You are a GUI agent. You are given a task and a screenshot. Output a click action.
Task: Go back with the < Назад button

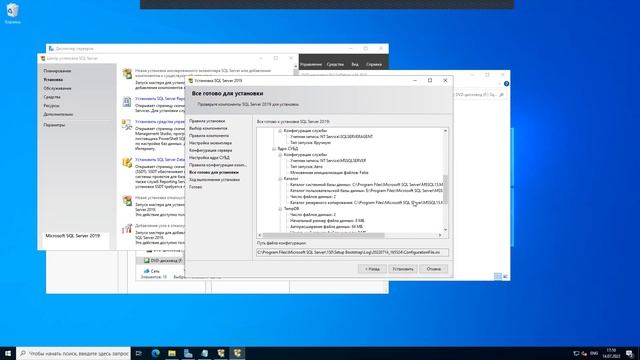372,269
